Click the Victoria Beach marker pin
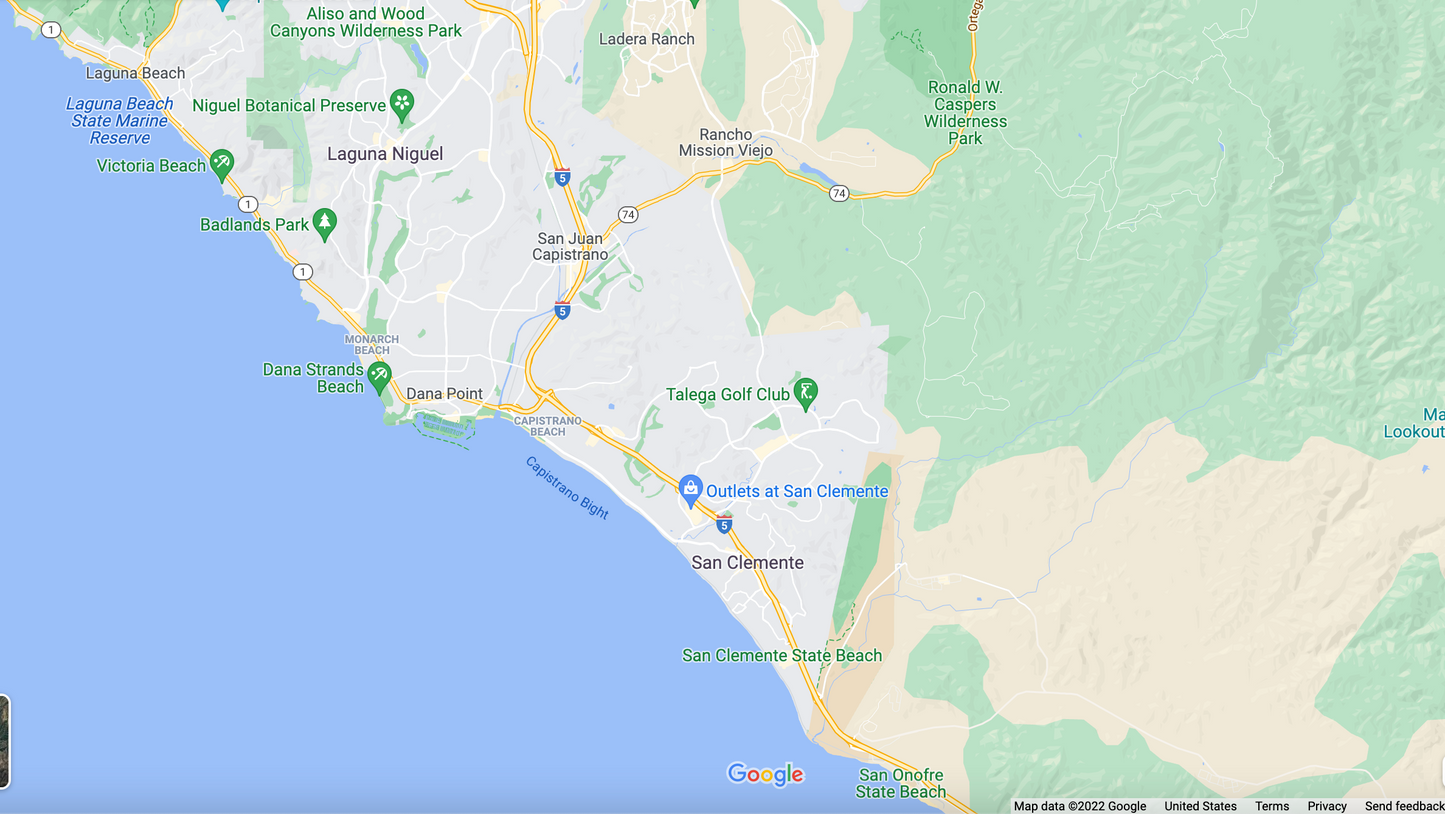 coord(222,164)
